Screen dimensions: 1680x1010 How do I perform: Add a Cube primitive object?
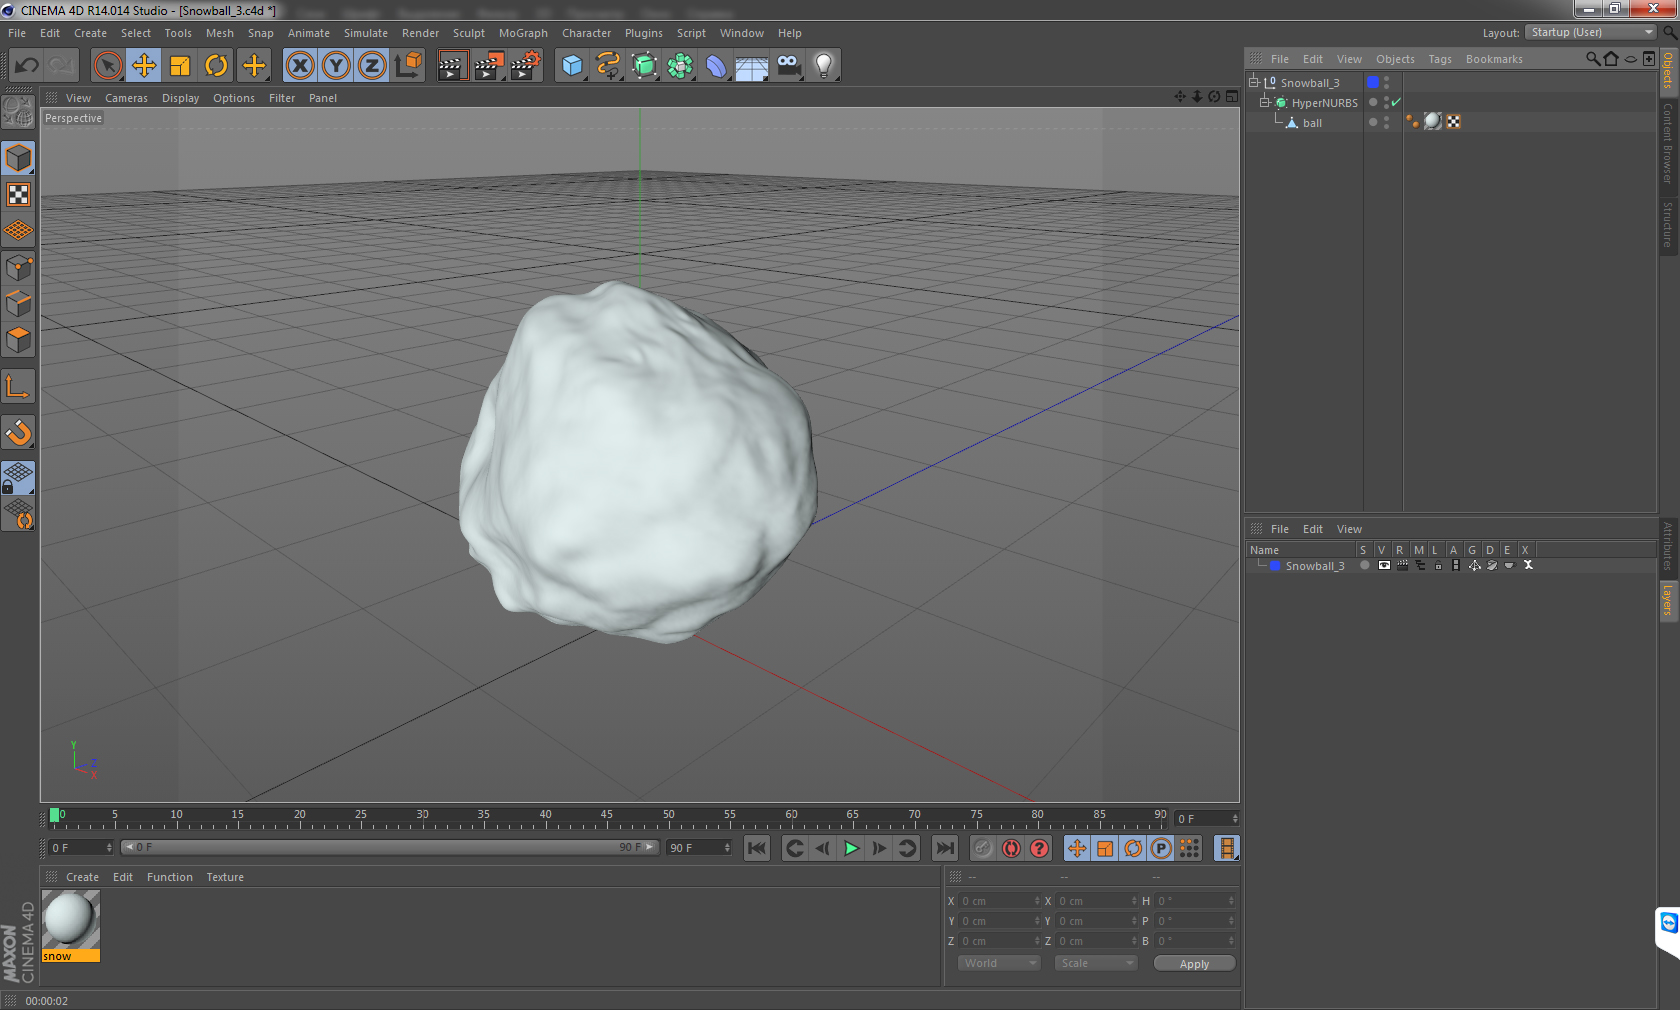572,66
